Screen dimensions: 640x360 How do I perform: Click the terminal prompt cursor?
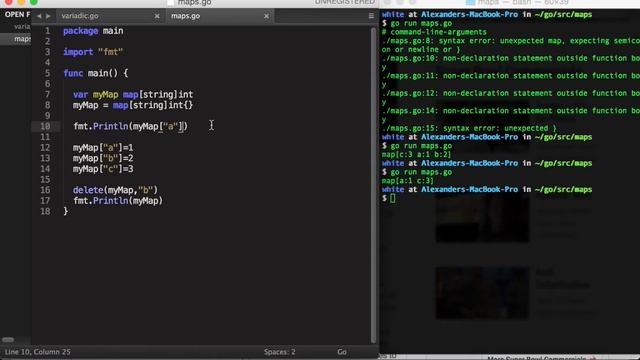pyautogui.click(x=392, y=198)
